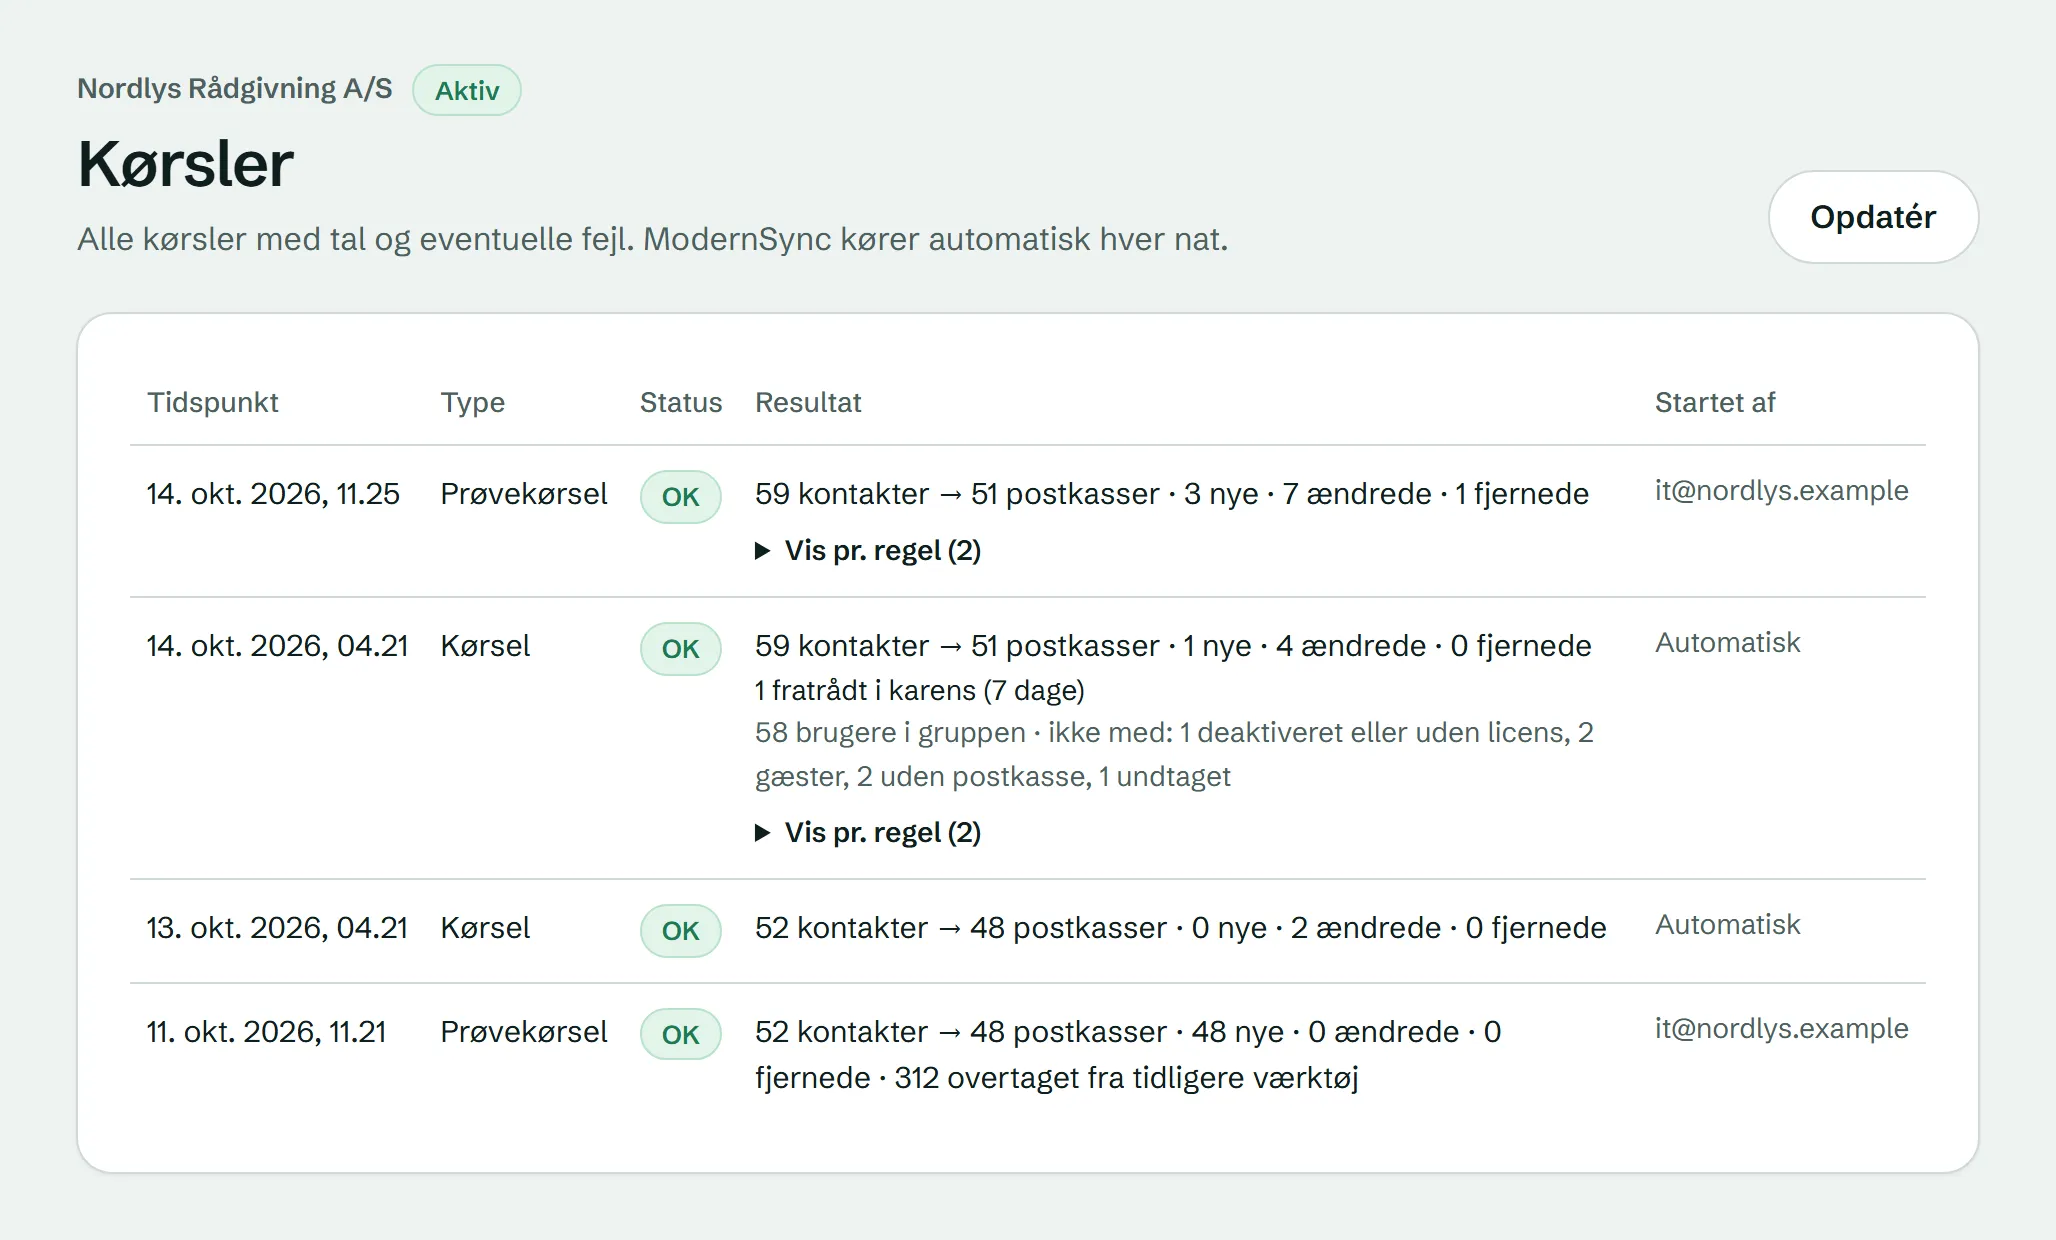
Task: Expand Vis pr. regel (2) in 11.25 run
Action: pos(868,550)
